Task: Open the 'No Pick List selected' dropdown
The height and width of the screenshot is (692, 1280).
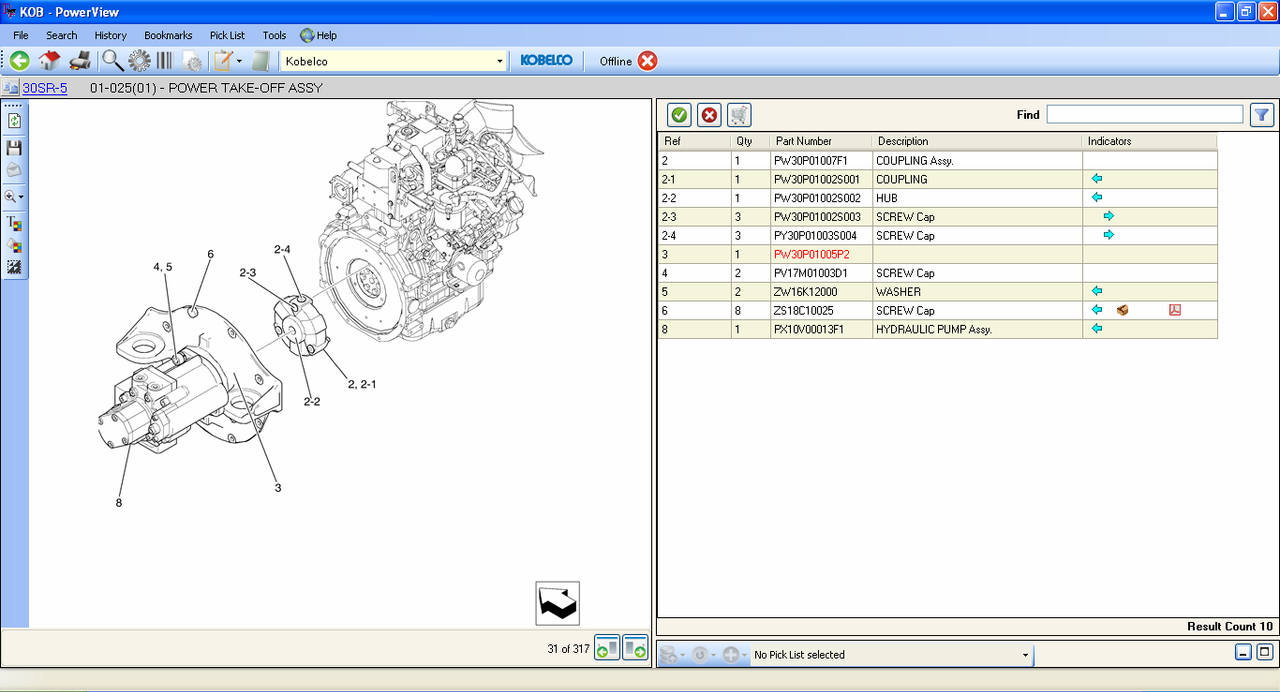Action: (x=1025, y=655)
